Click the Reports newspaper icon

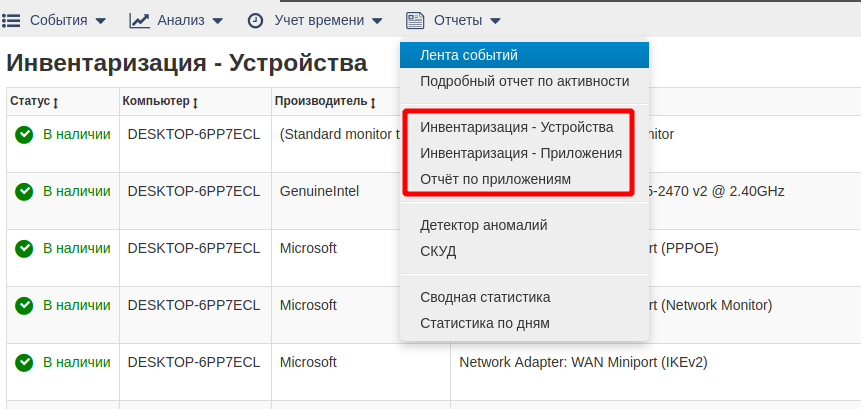416,20
